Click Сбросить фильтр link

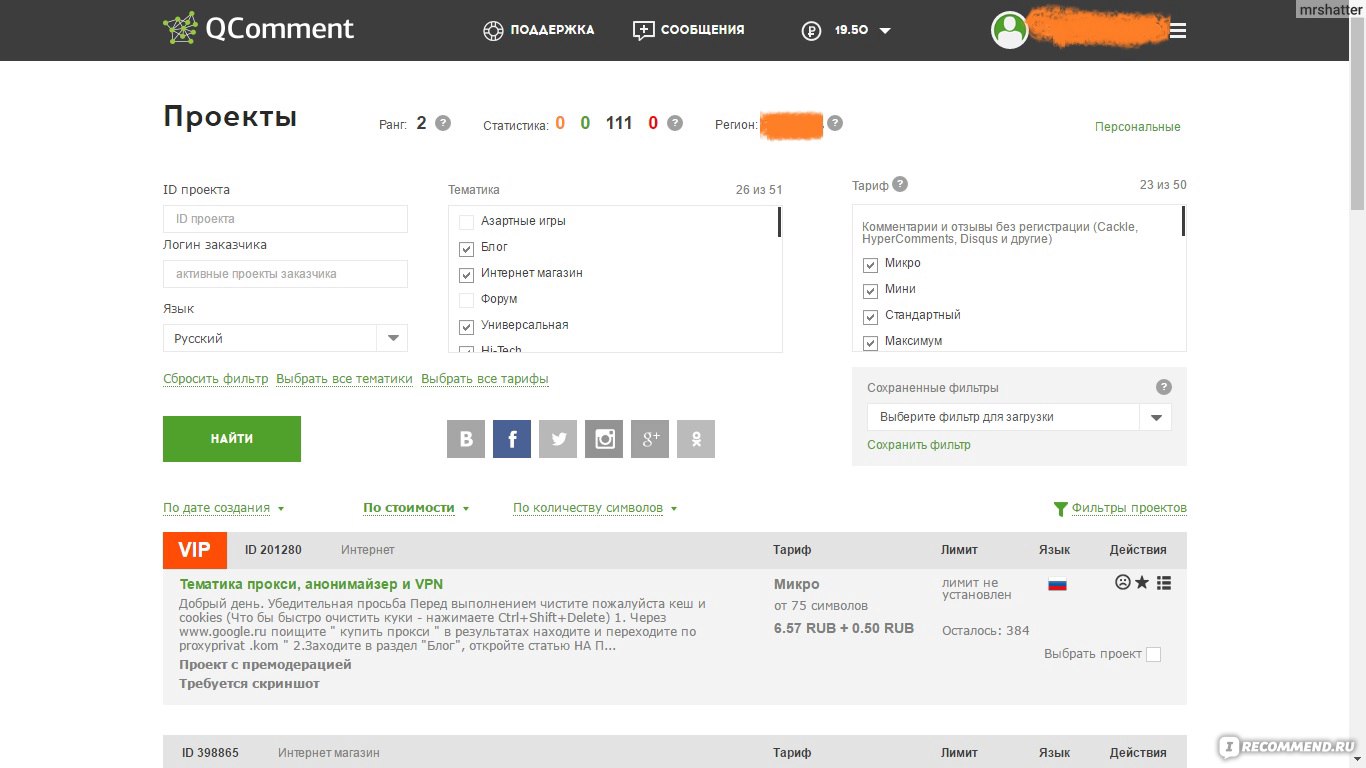(x=216, y=379)
